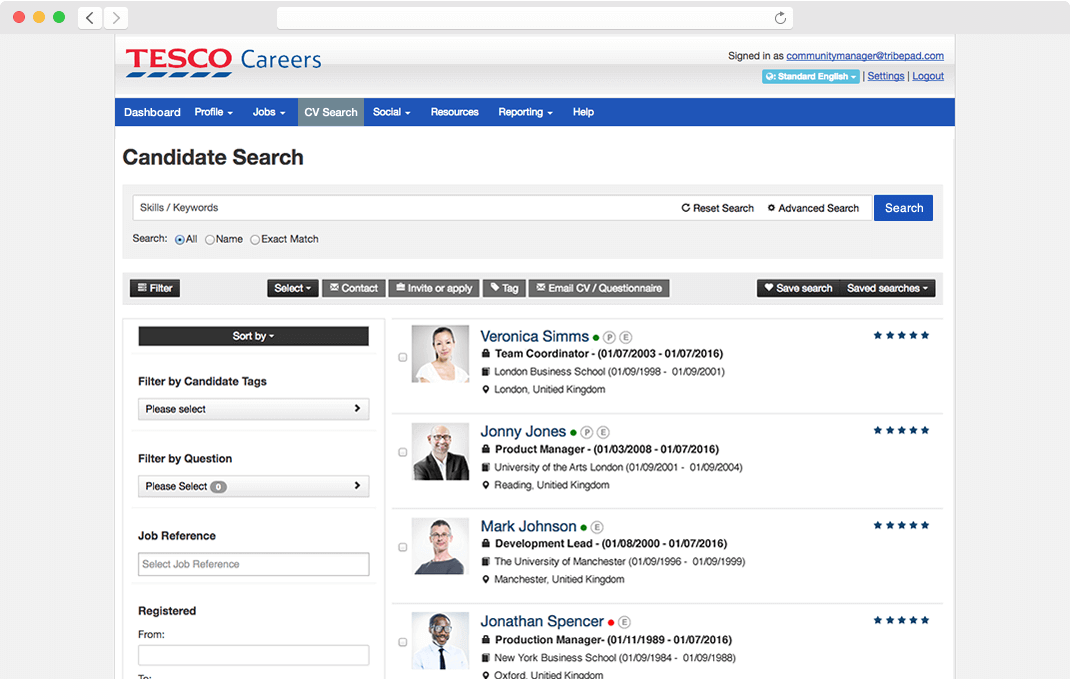1070x679 pixels.
Task: Click the location pin for Mark Johnson
Action: coord(485,578)
